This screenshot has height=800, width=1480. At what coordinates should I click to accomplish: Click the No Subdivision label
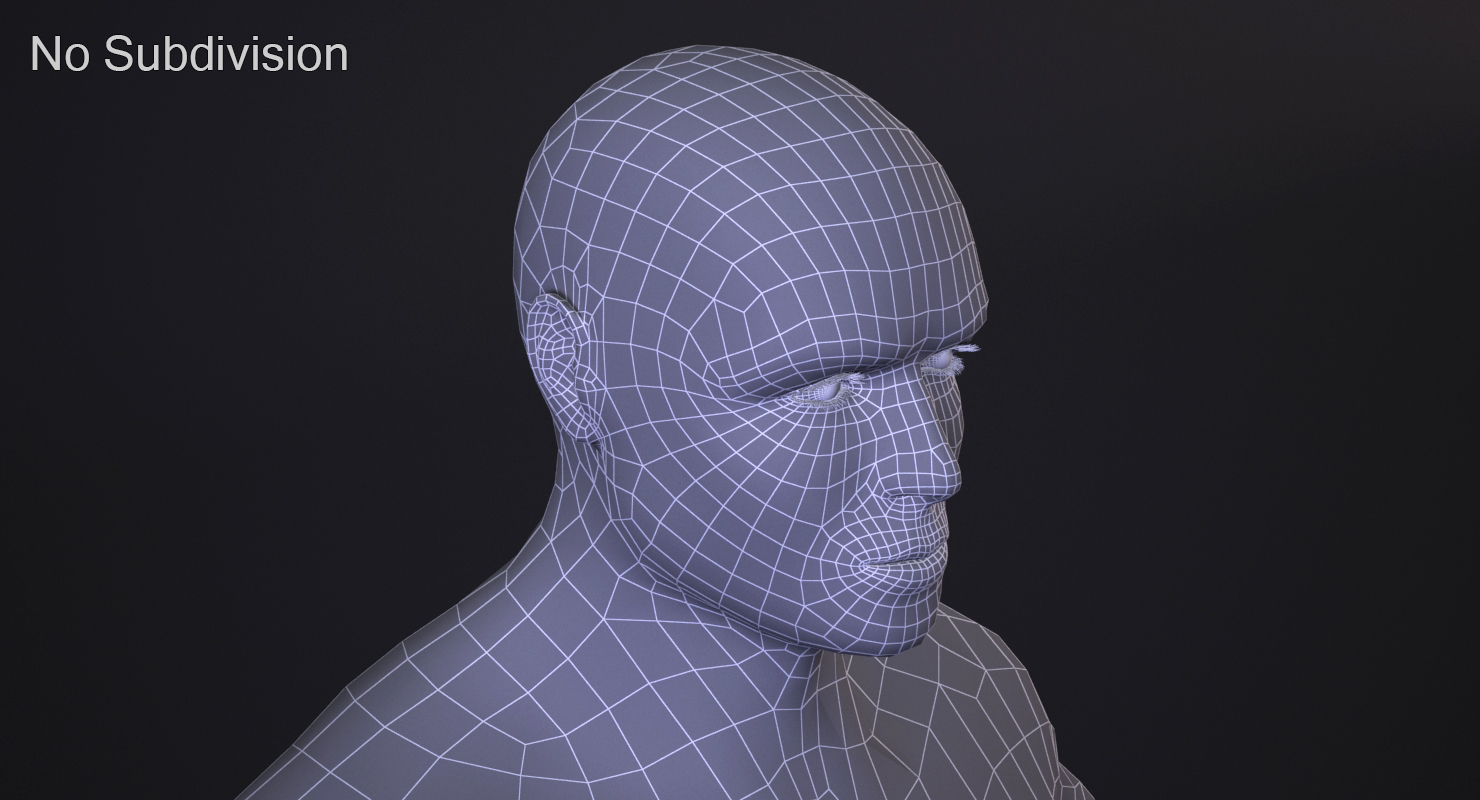[x=188, y=53]
